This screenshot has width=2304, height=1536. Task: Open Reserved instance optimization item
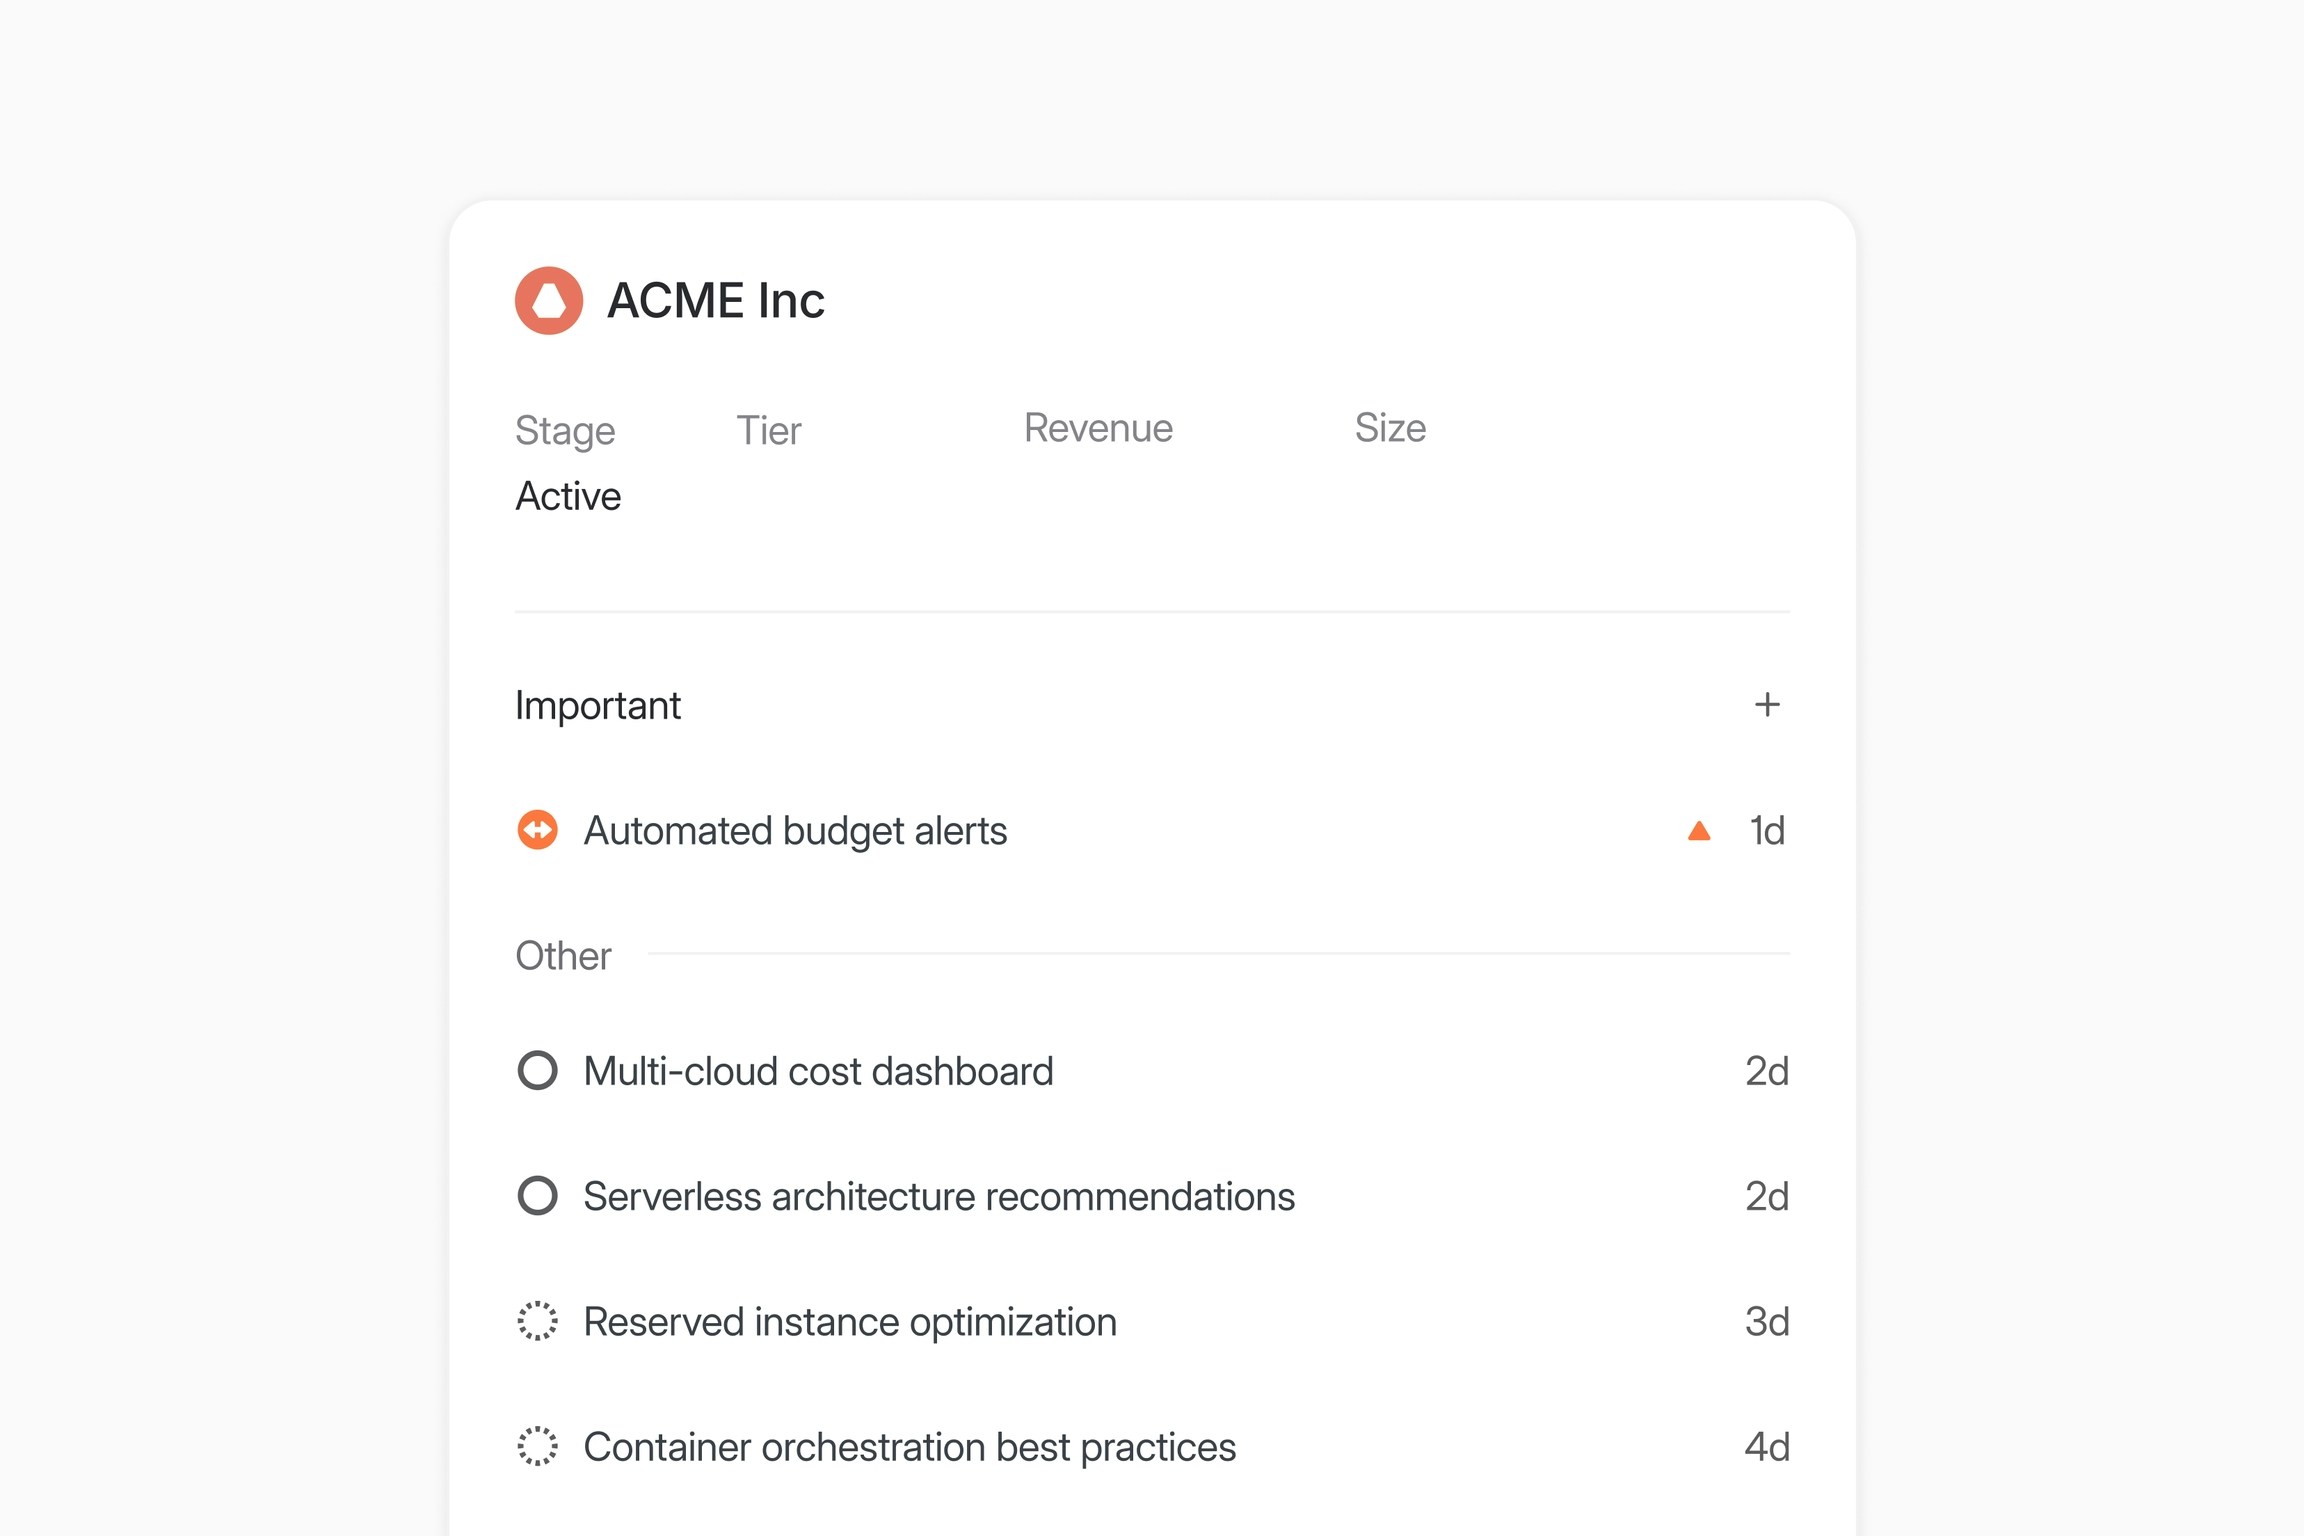click(x=849, y=1321)
